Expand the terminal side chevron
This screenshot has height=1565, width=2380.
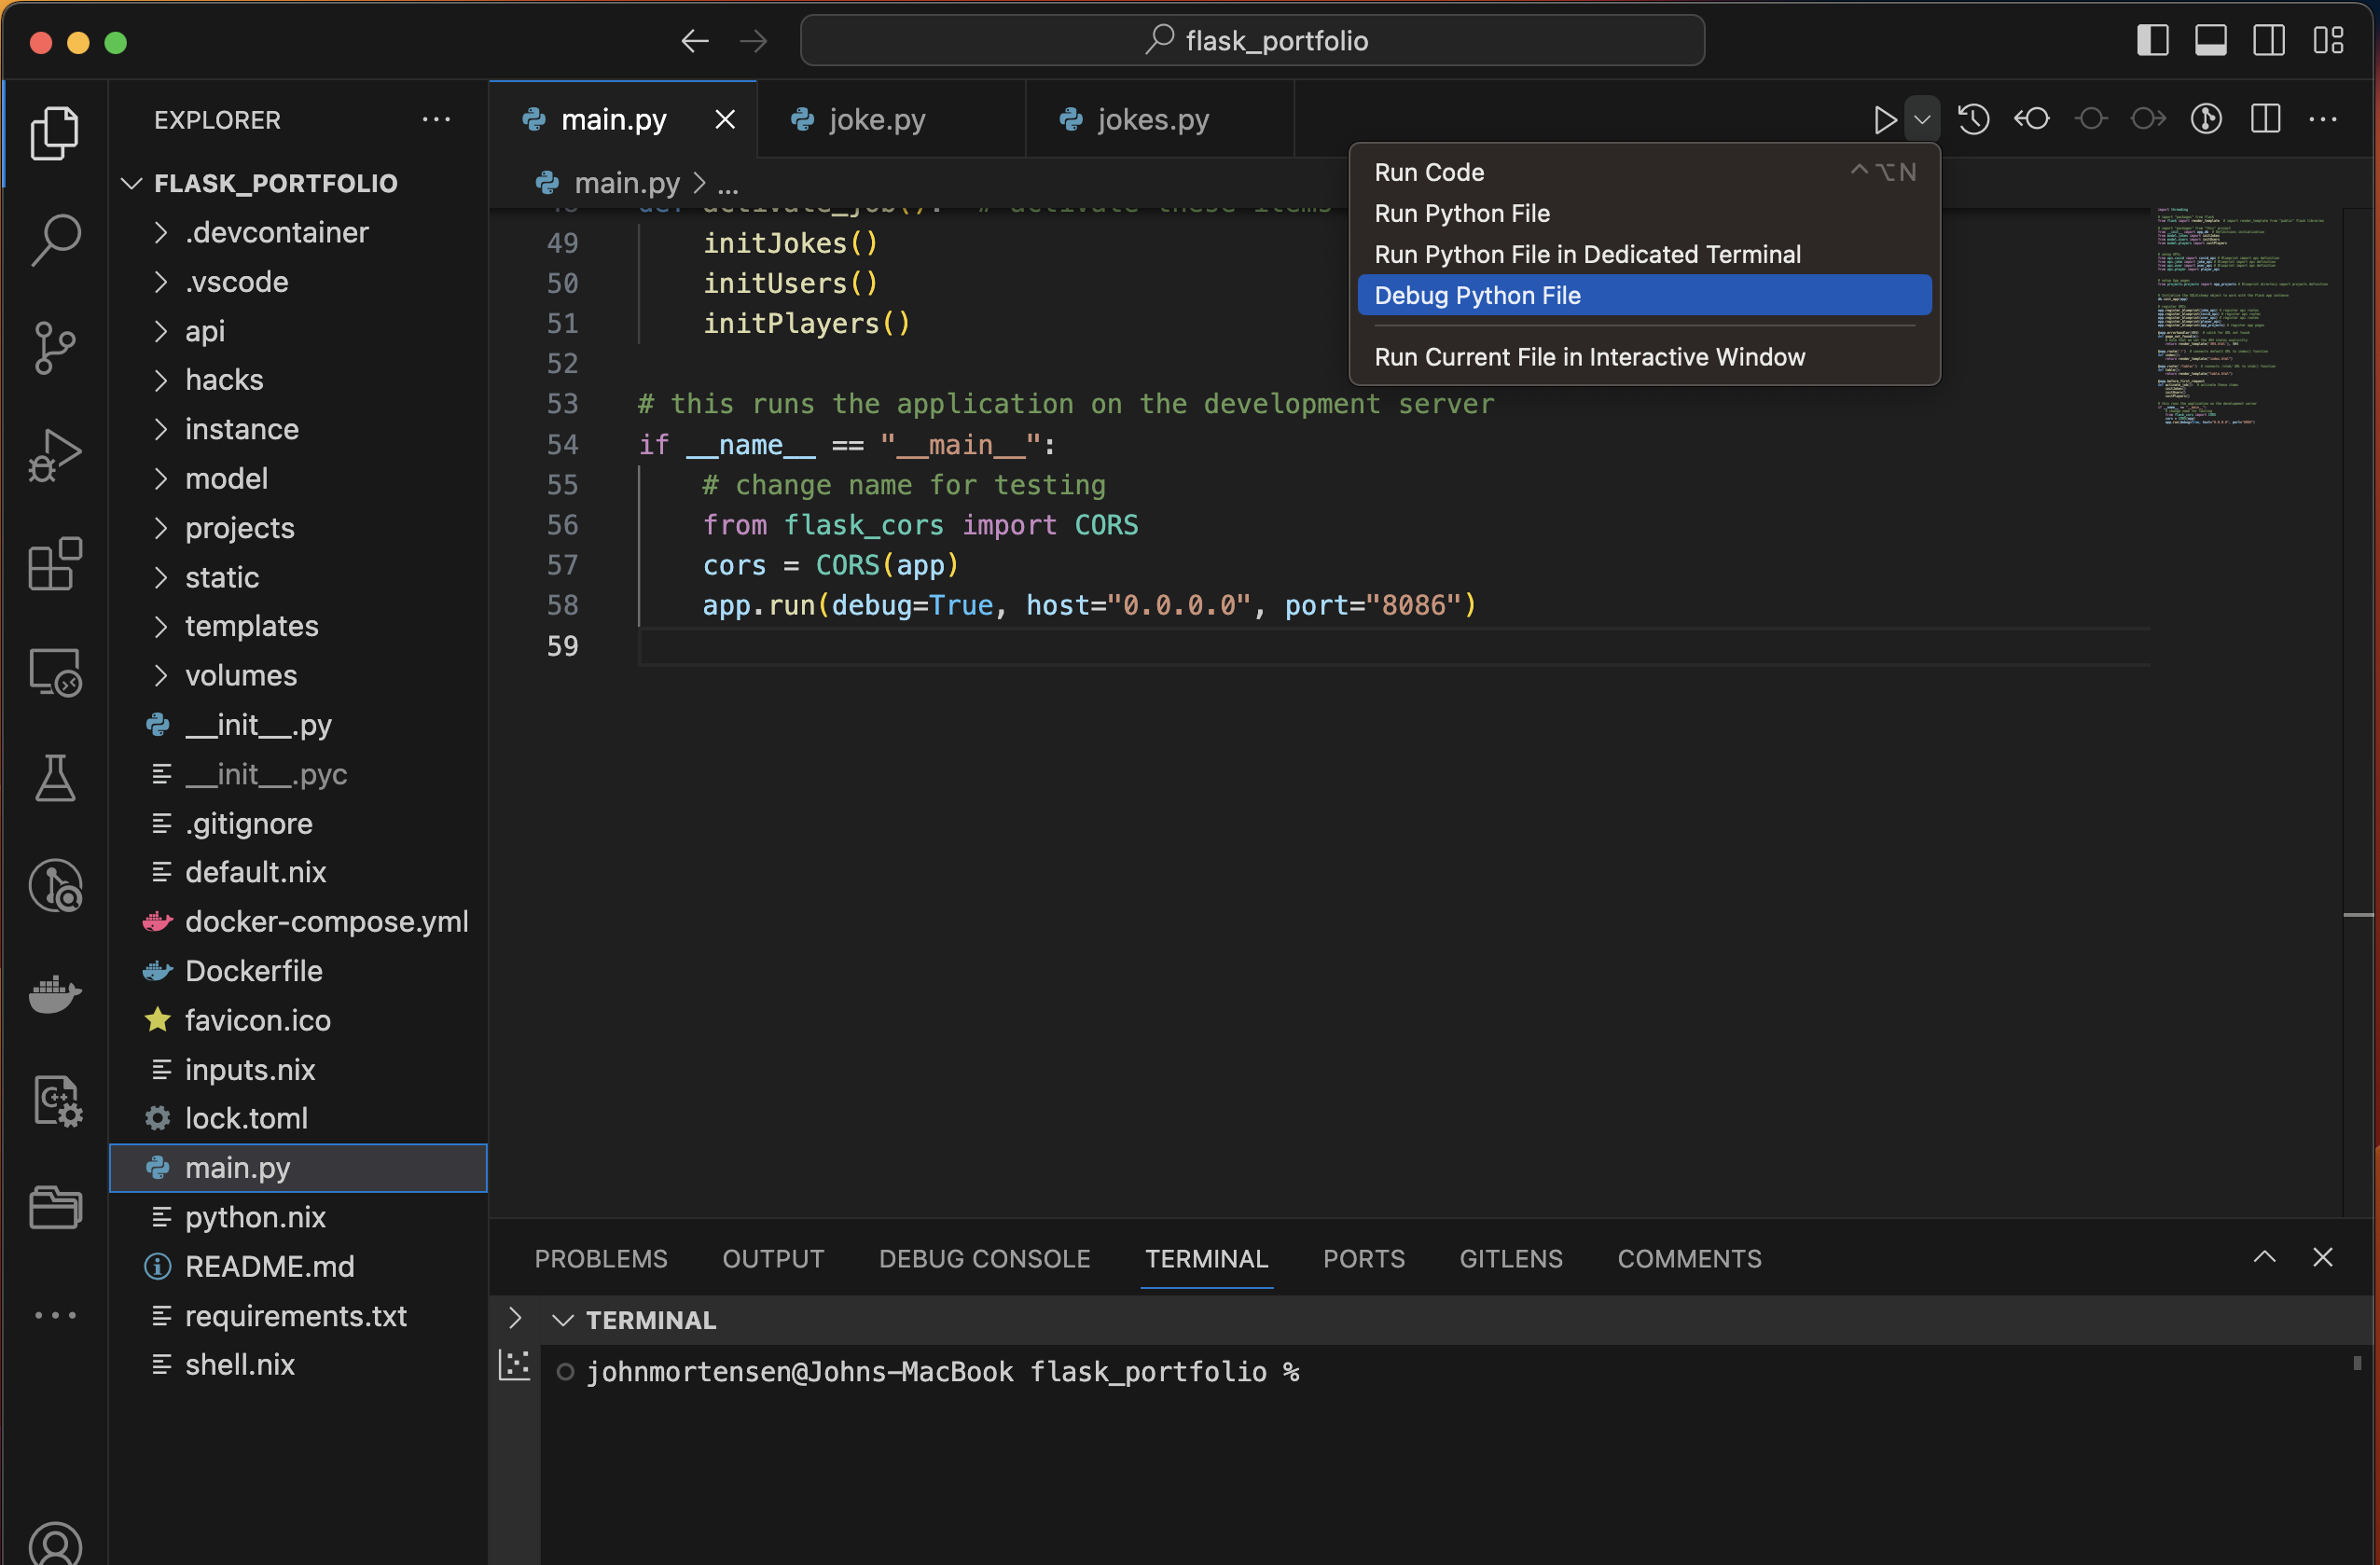[514, 1318]
